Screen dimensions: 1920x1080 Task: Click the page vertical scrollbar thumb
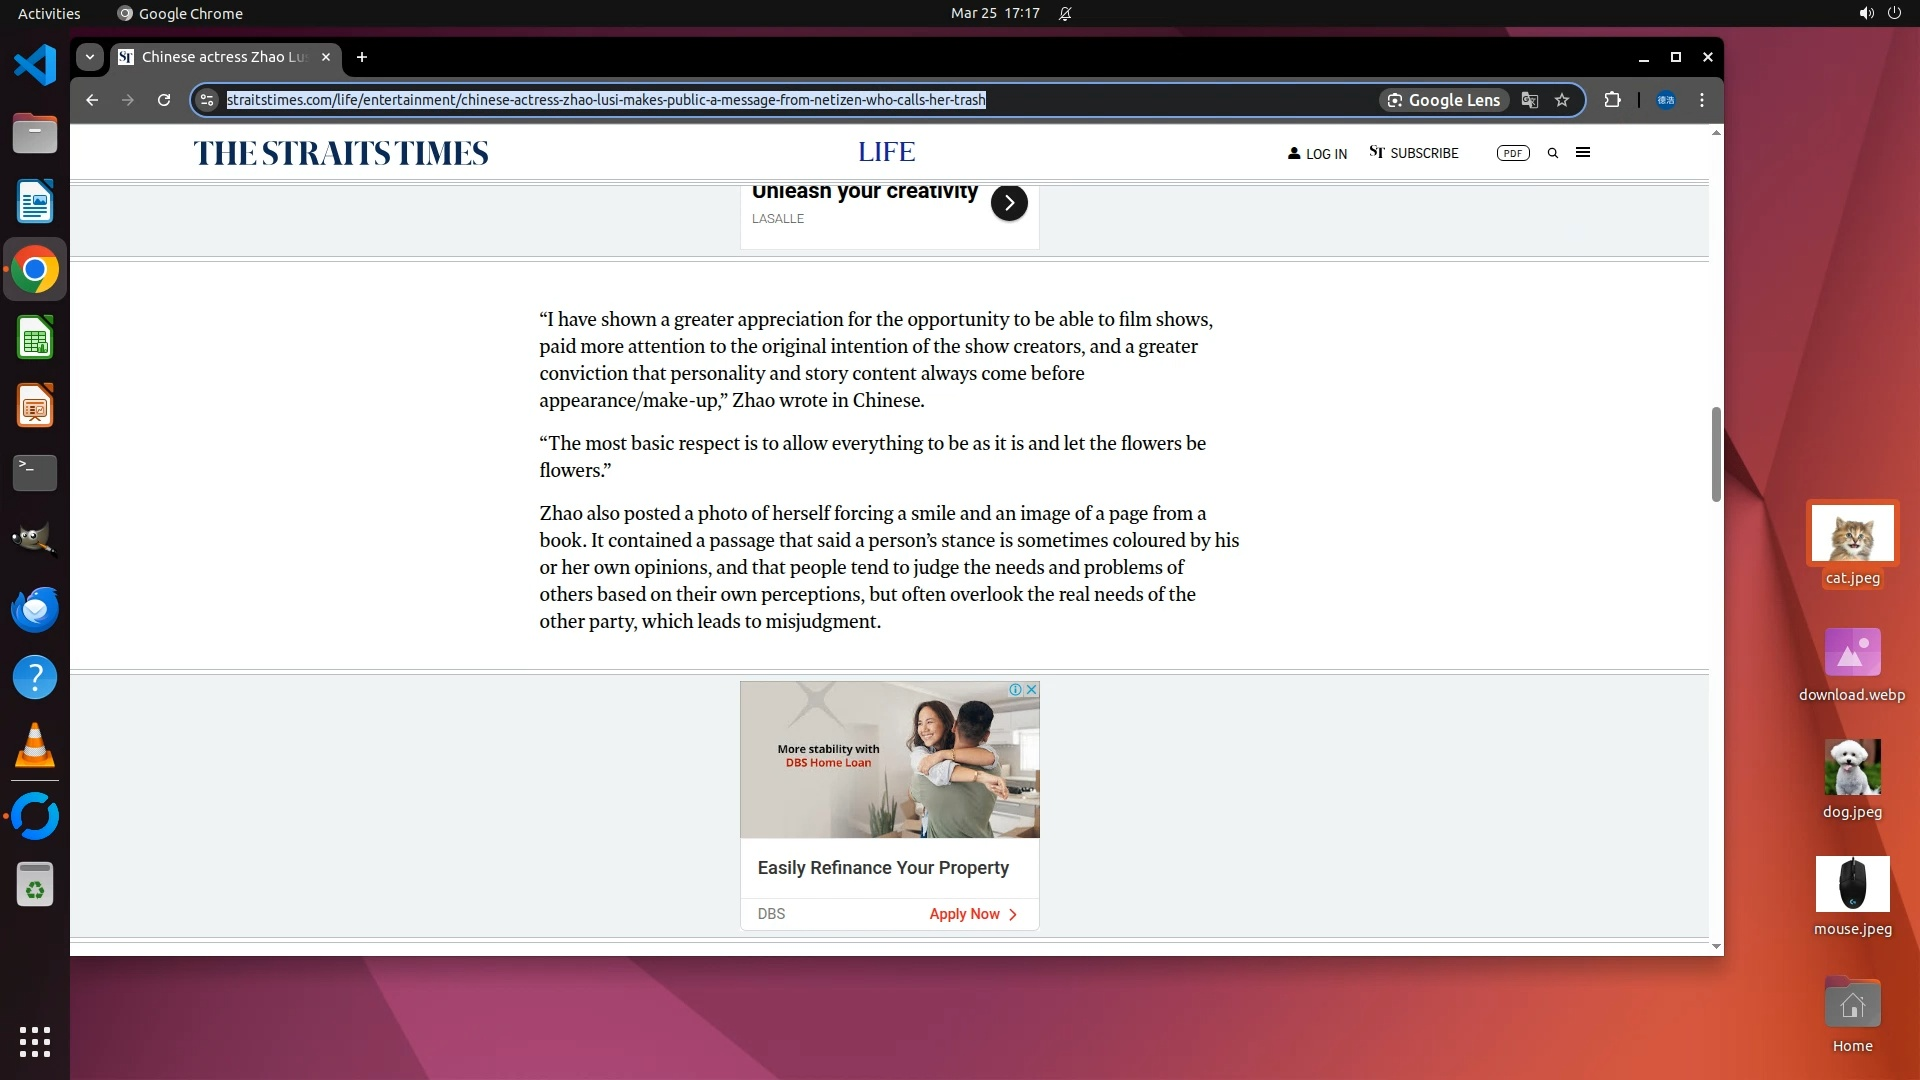click(1716, 454)
